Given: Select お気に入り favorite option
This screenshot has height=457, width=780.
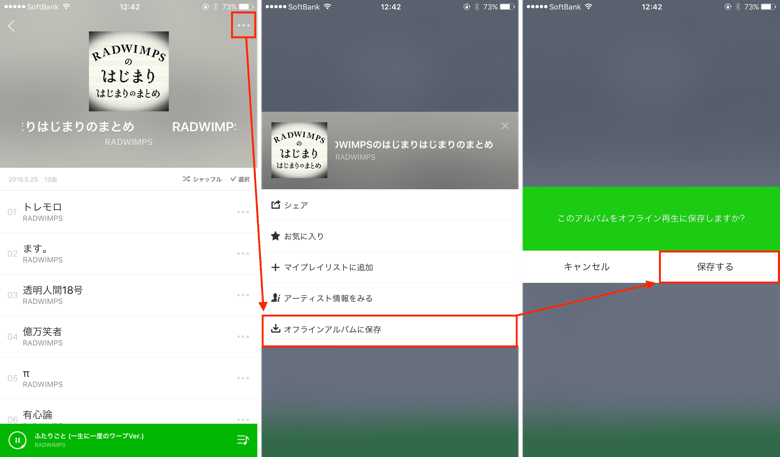Looking at the screenshot, I should coord(390,236).
